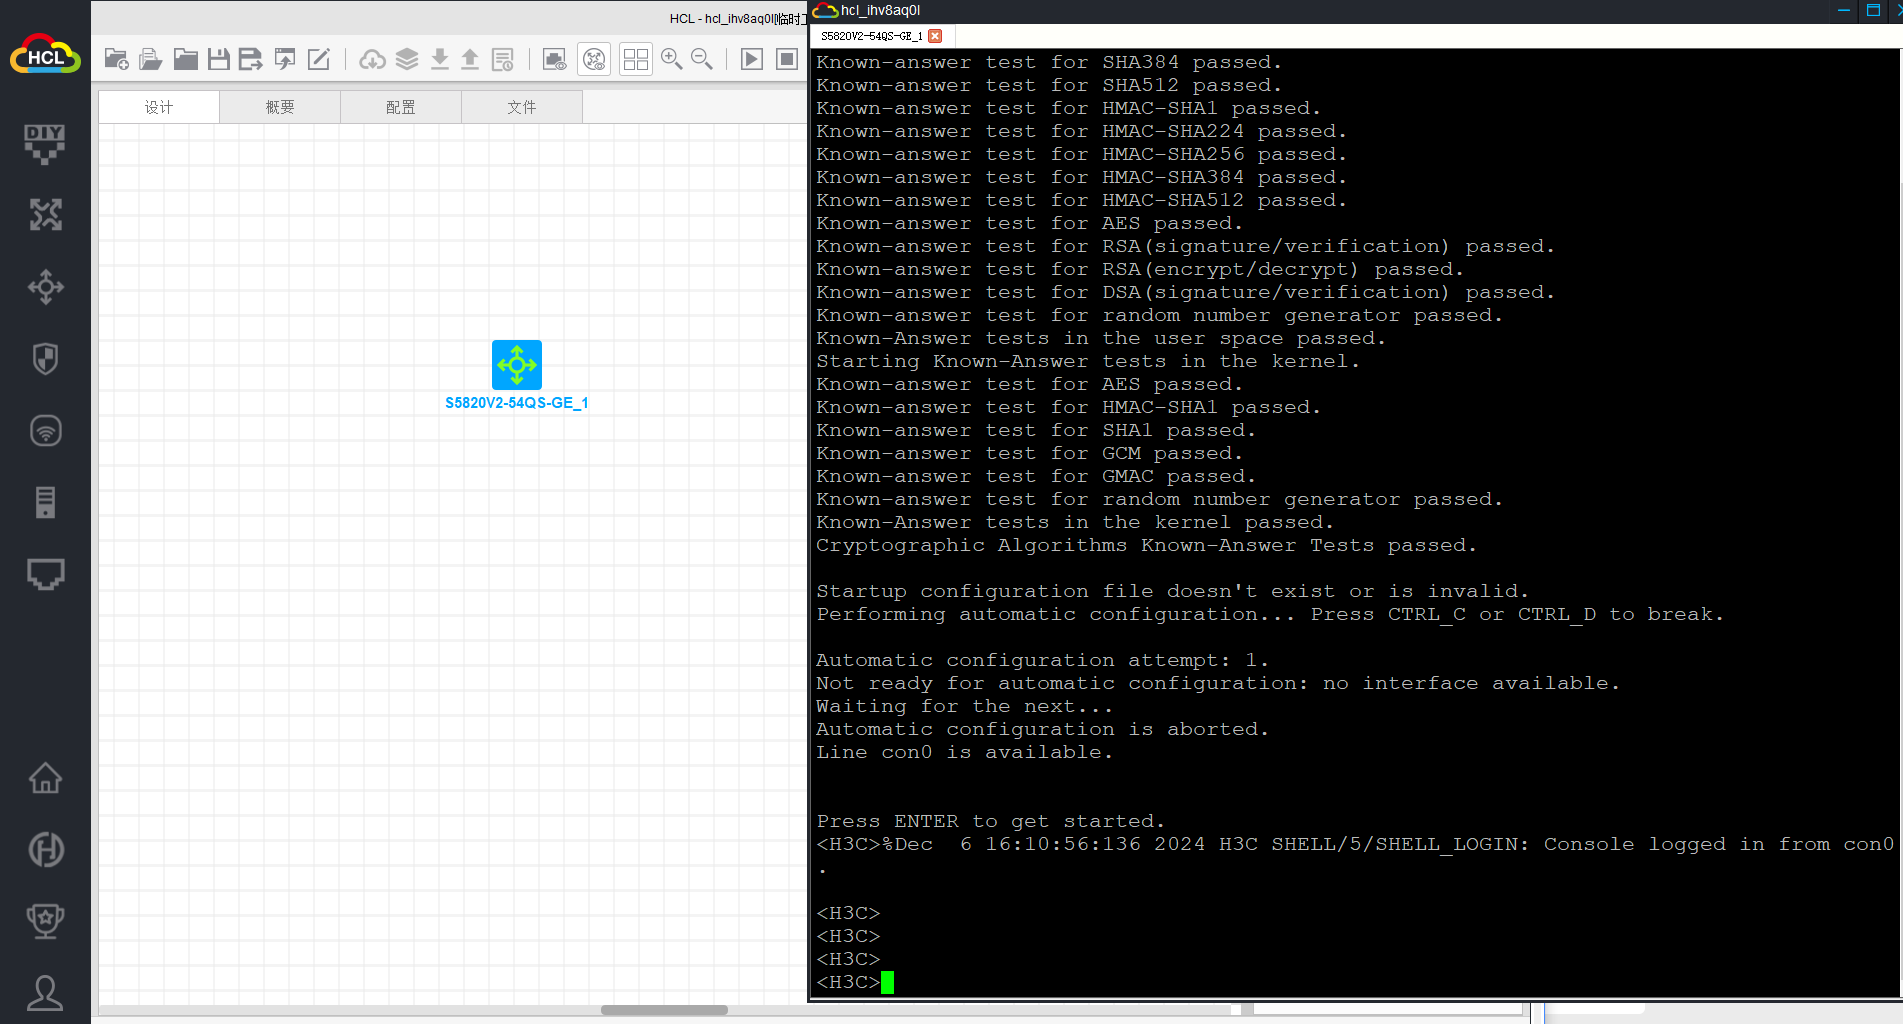Toggle the grid display icon
This screenshot has height=1024, width=1903.
635,59
